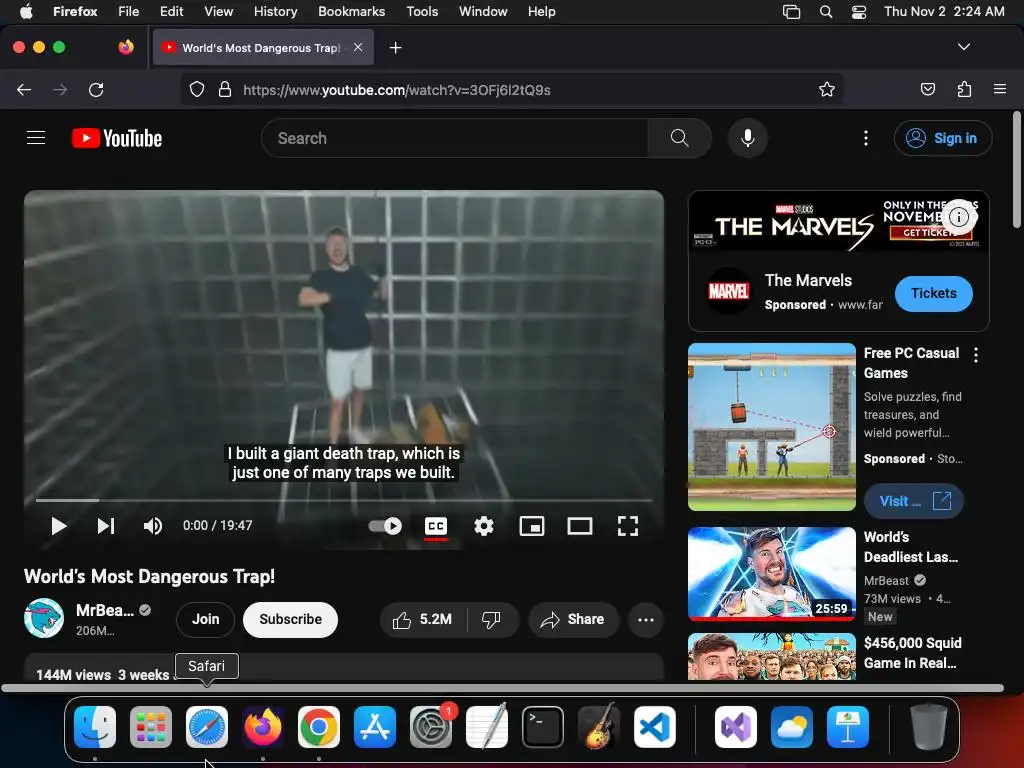Click the Join button
1024x768 pixels.
pyautogui.click(x=206, y=619)
